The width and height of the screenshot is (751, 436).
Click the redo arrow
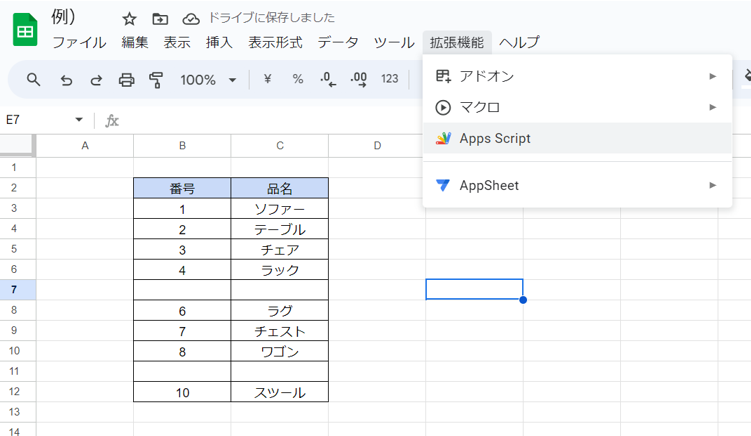pyautogui.click(x=96, y=80)
